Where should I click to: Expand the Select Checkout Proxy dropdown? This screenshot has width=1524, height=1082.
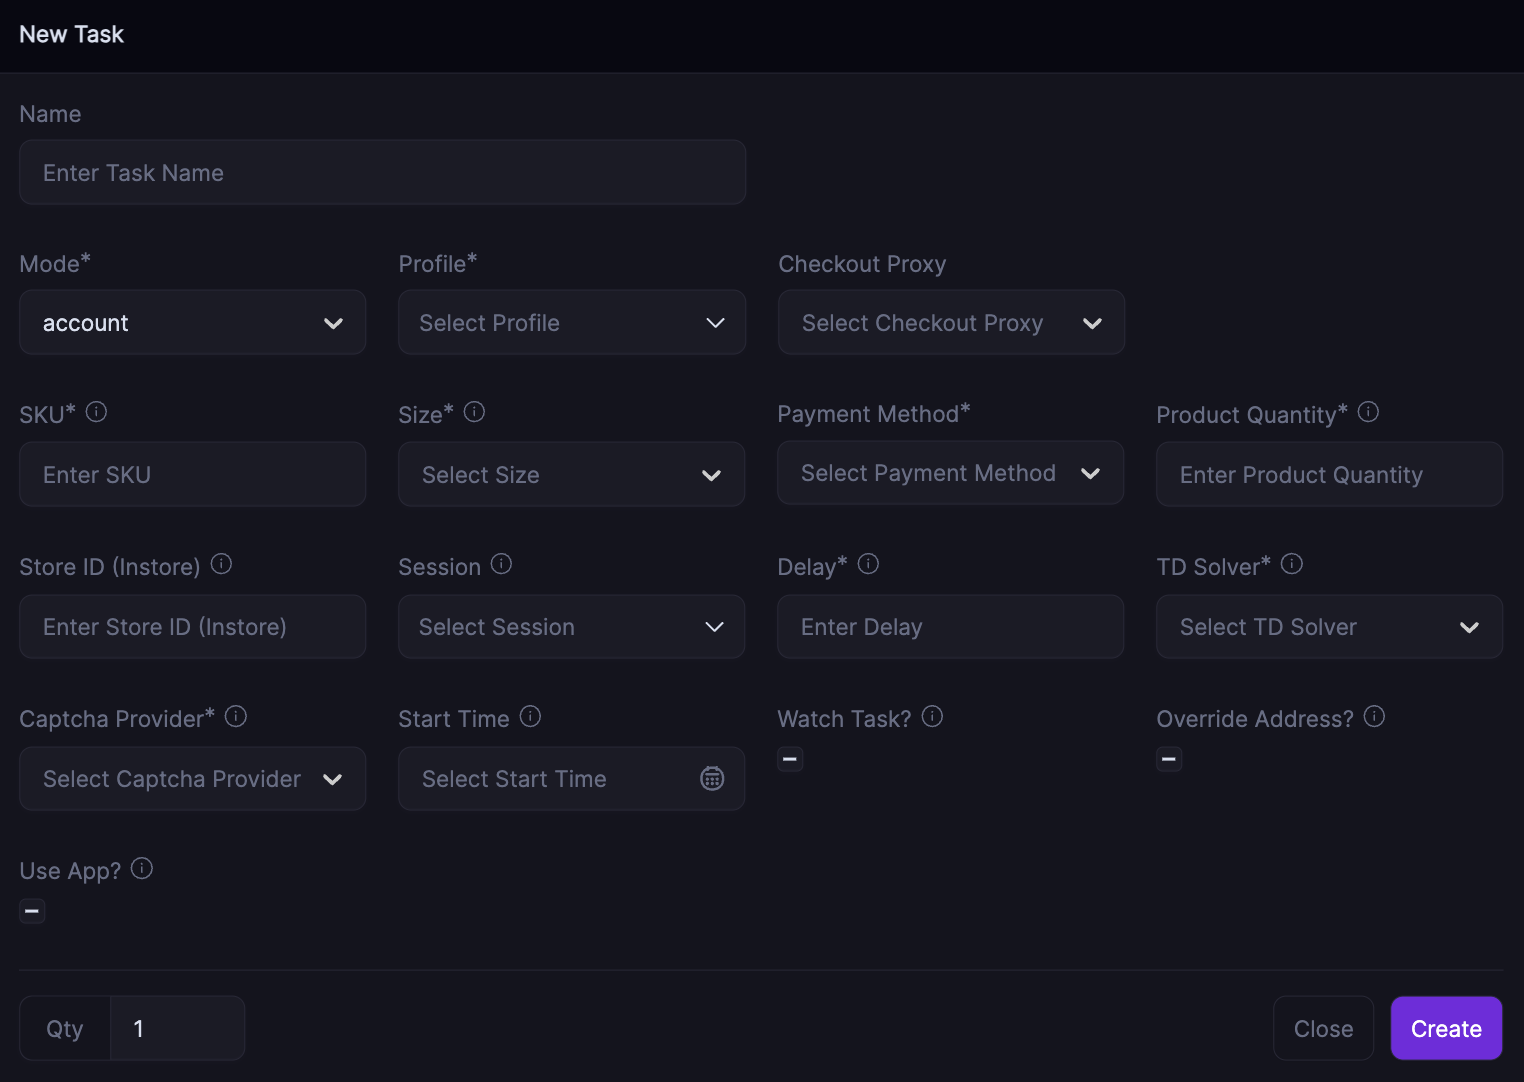(950, 323)
